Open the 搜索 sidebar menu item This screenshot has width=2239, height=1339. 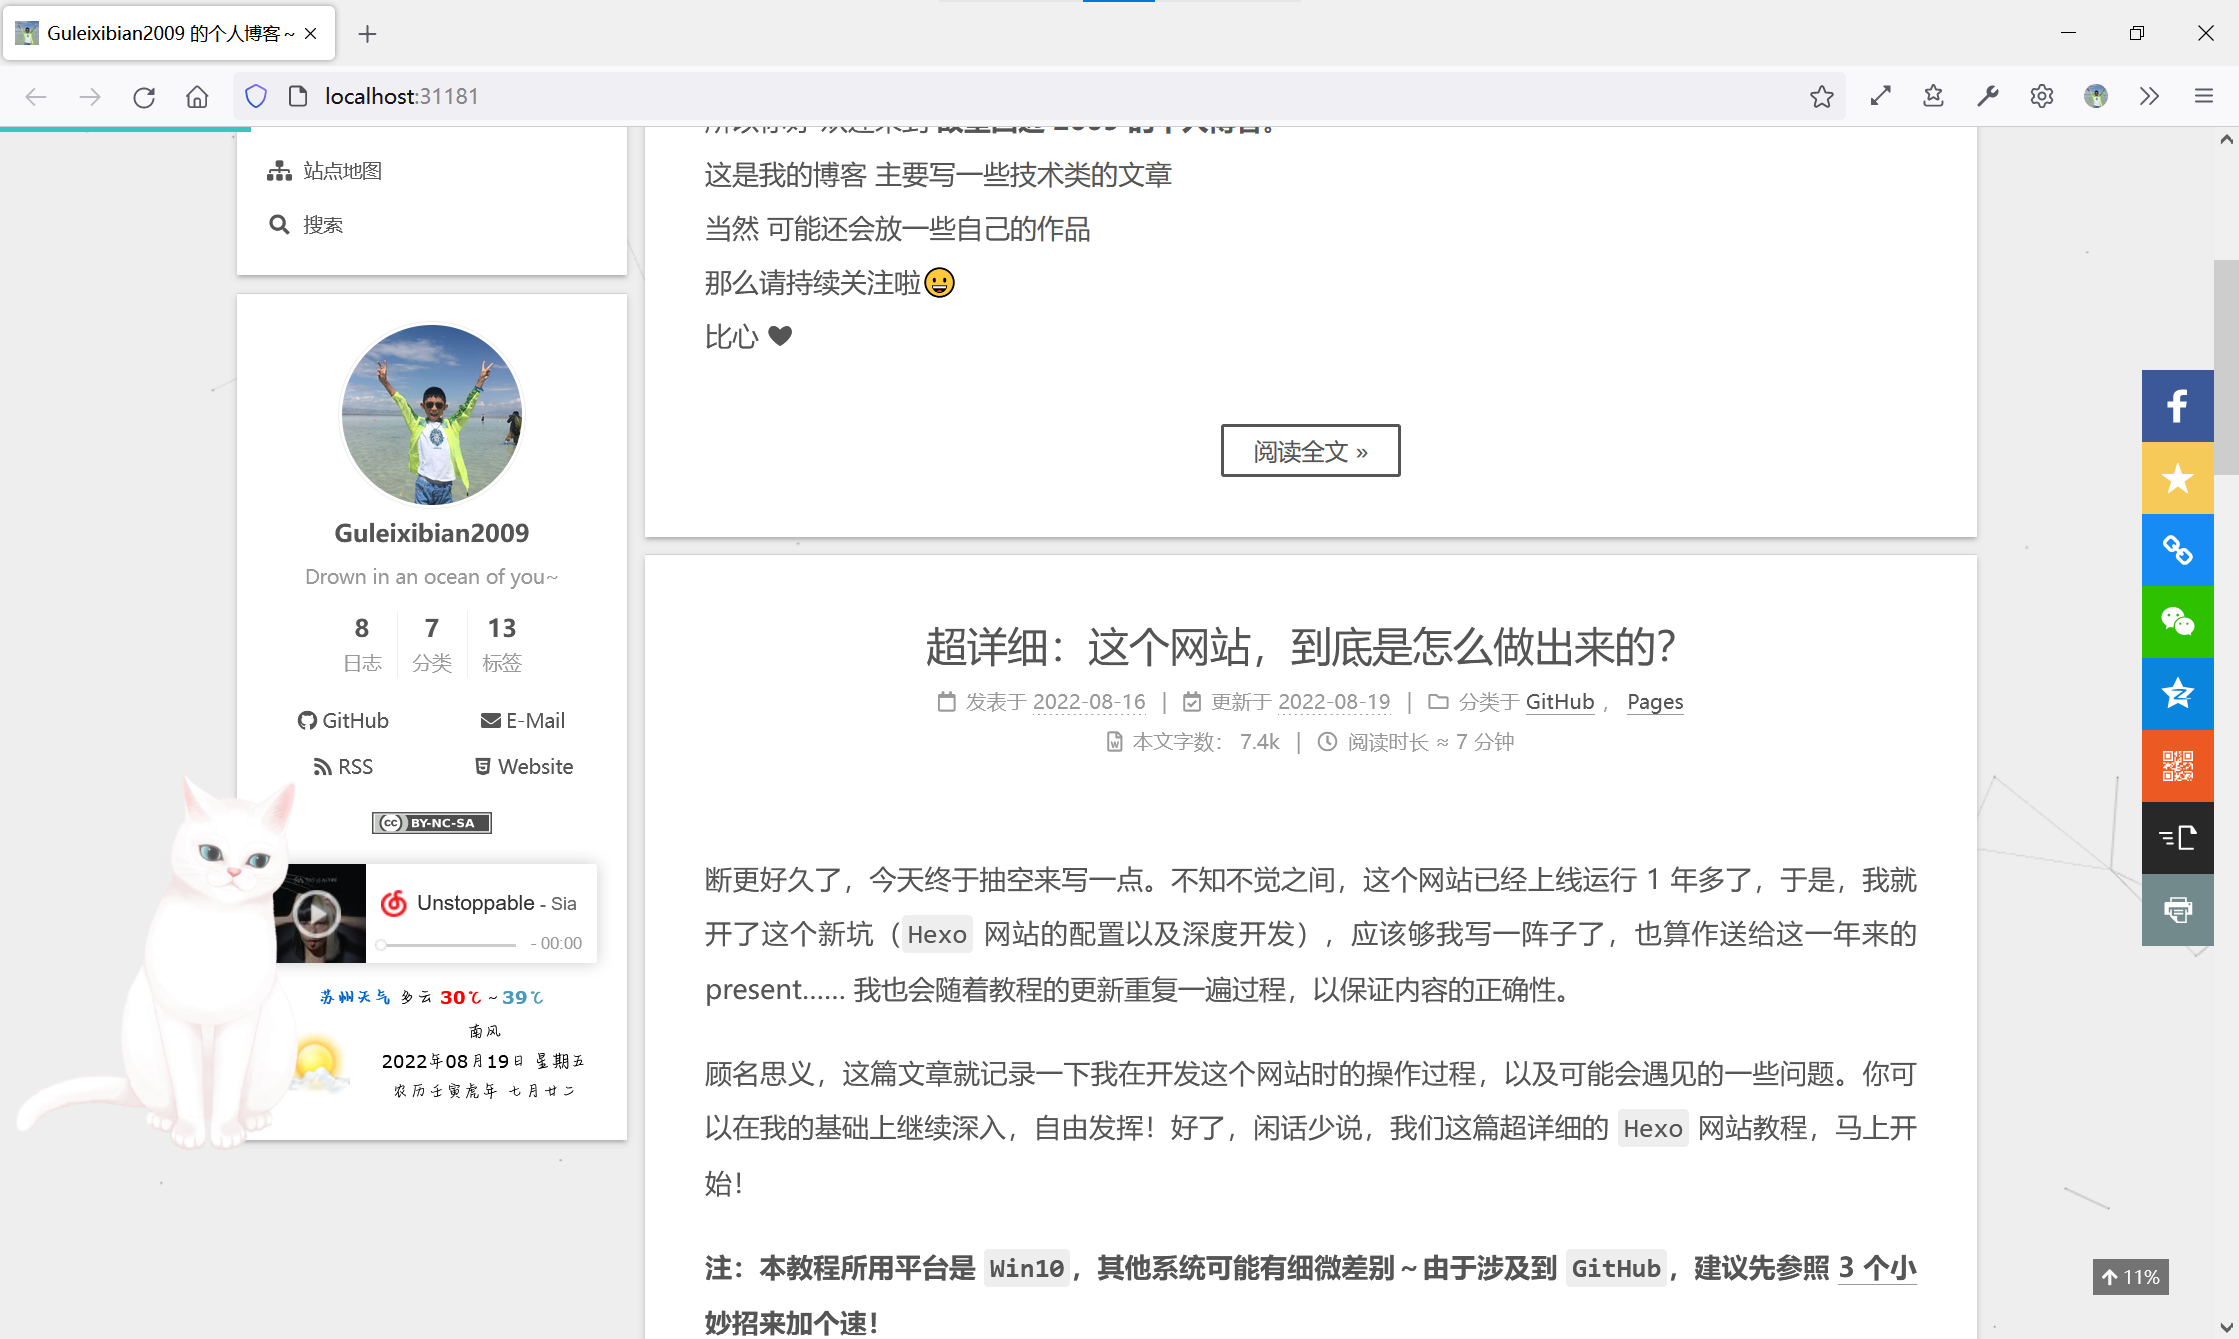point(322,225)
